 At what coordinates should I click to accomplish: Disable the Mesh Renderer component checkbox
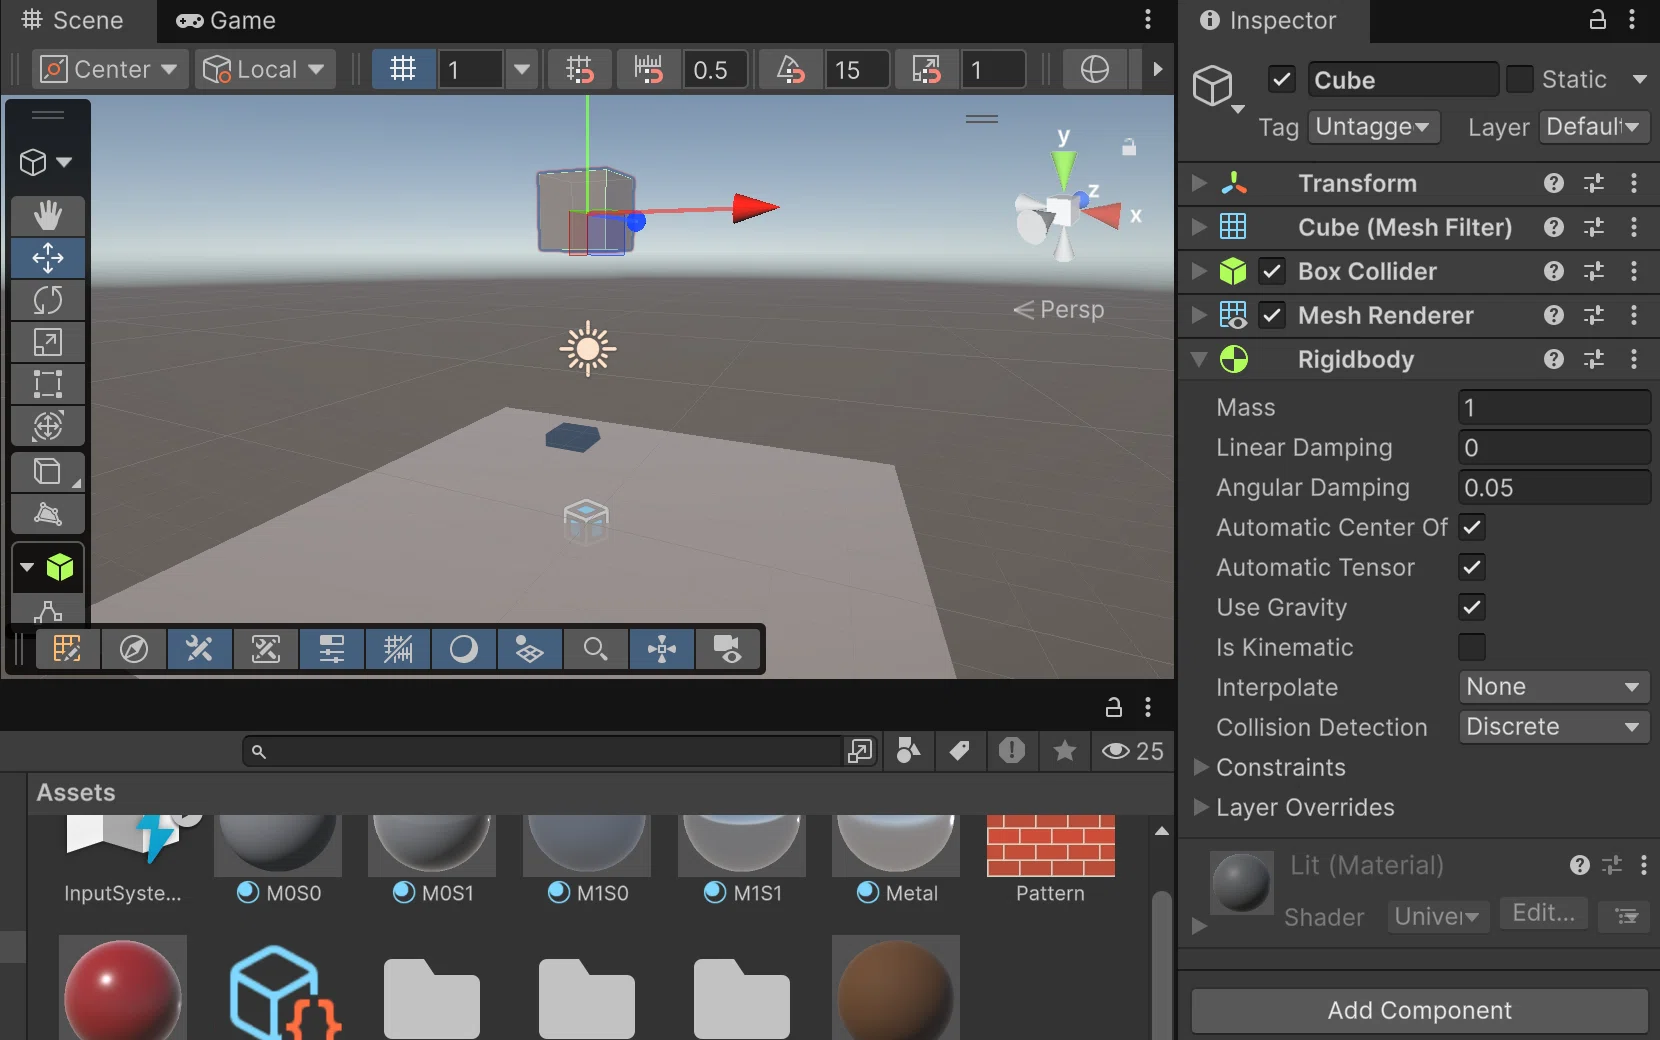pyautogui.click(x=1272, y=315)
